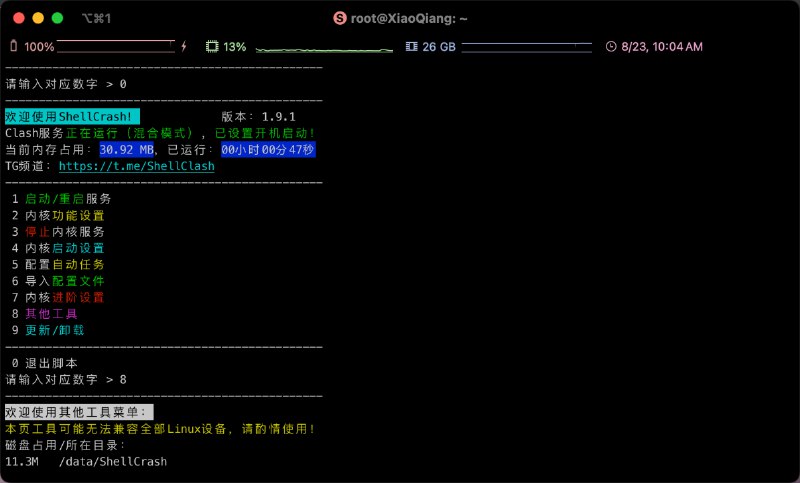
Task: Click menu line '4 内核启动设置'
Action: (x=58, y=248)
